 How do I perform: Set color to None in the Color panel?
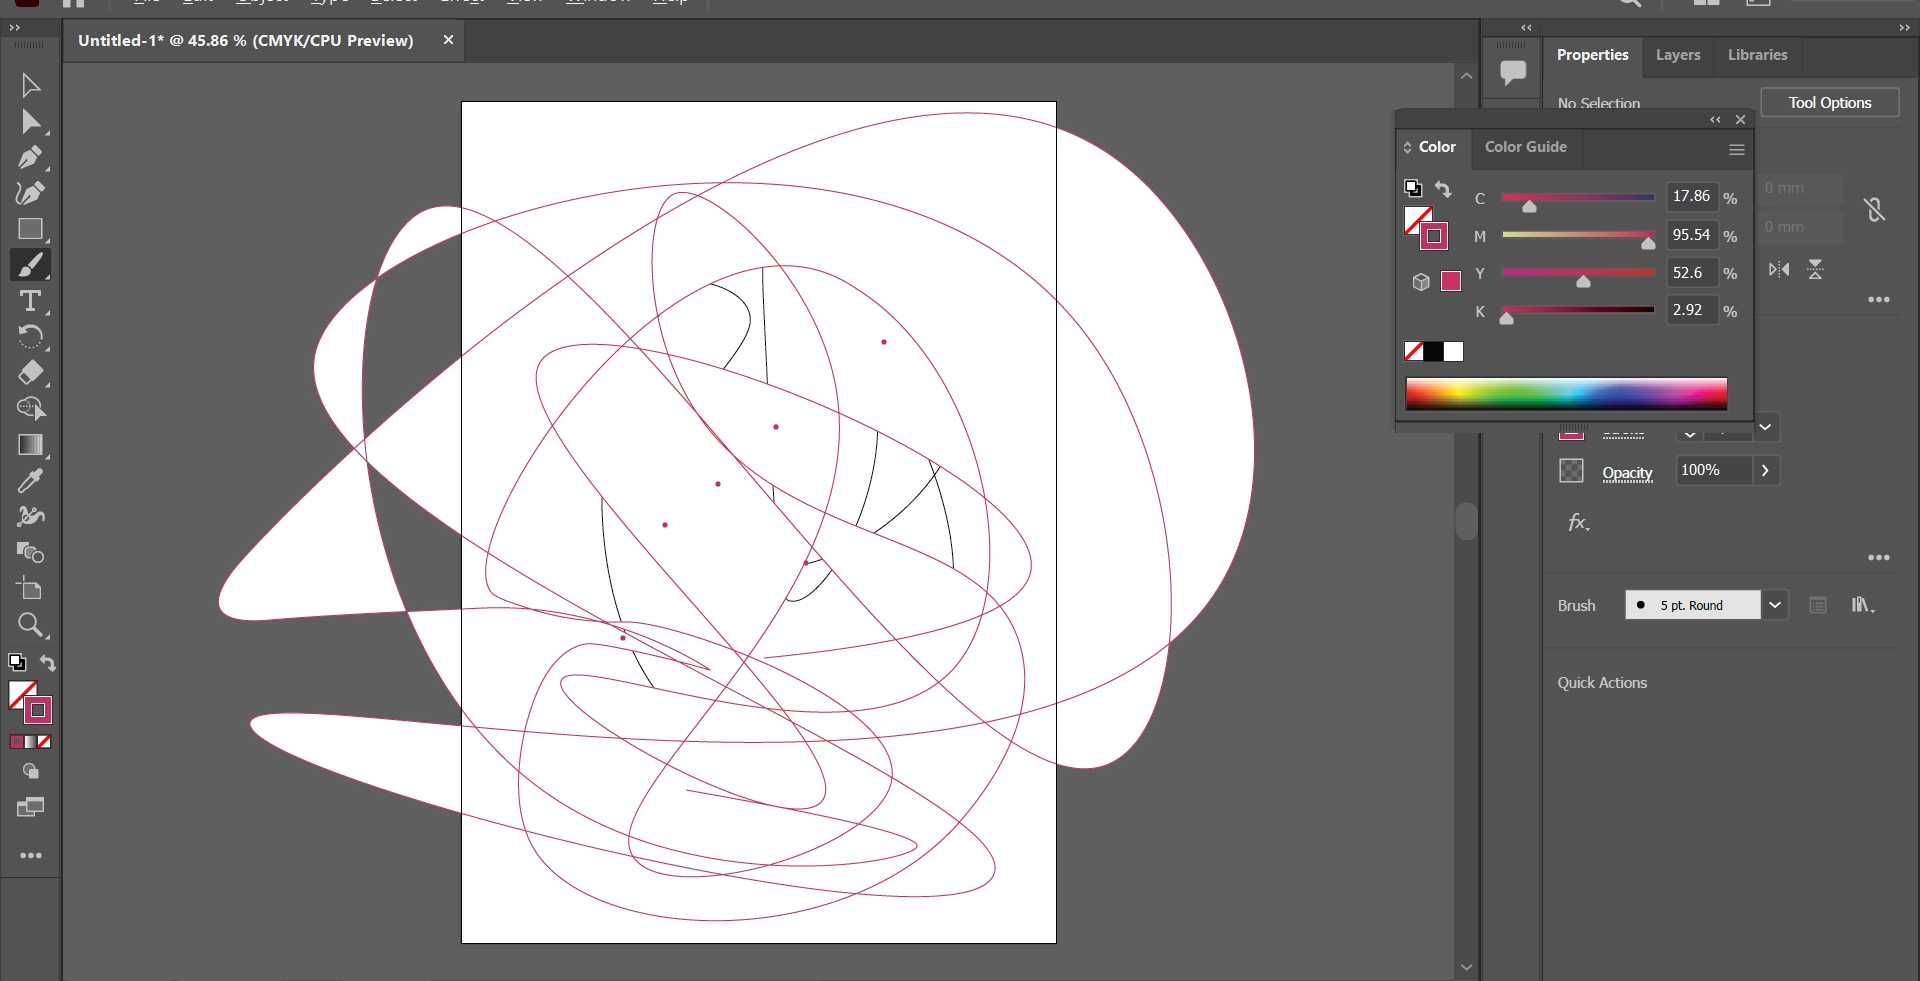(1414, 351)
